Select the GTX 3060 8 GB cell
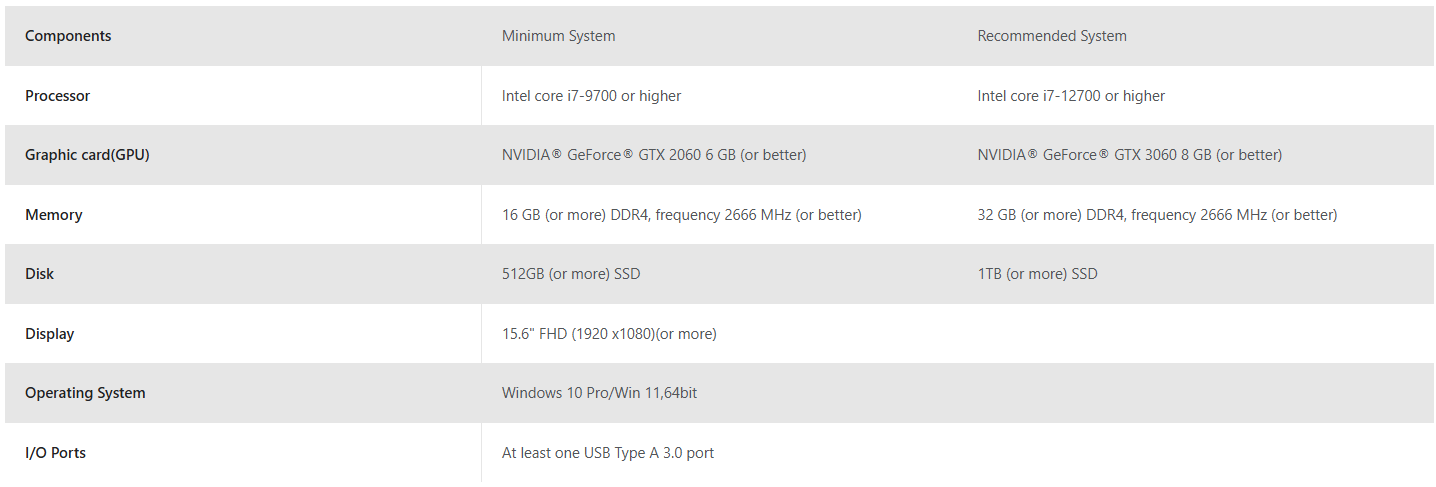 pos(1129,155)
